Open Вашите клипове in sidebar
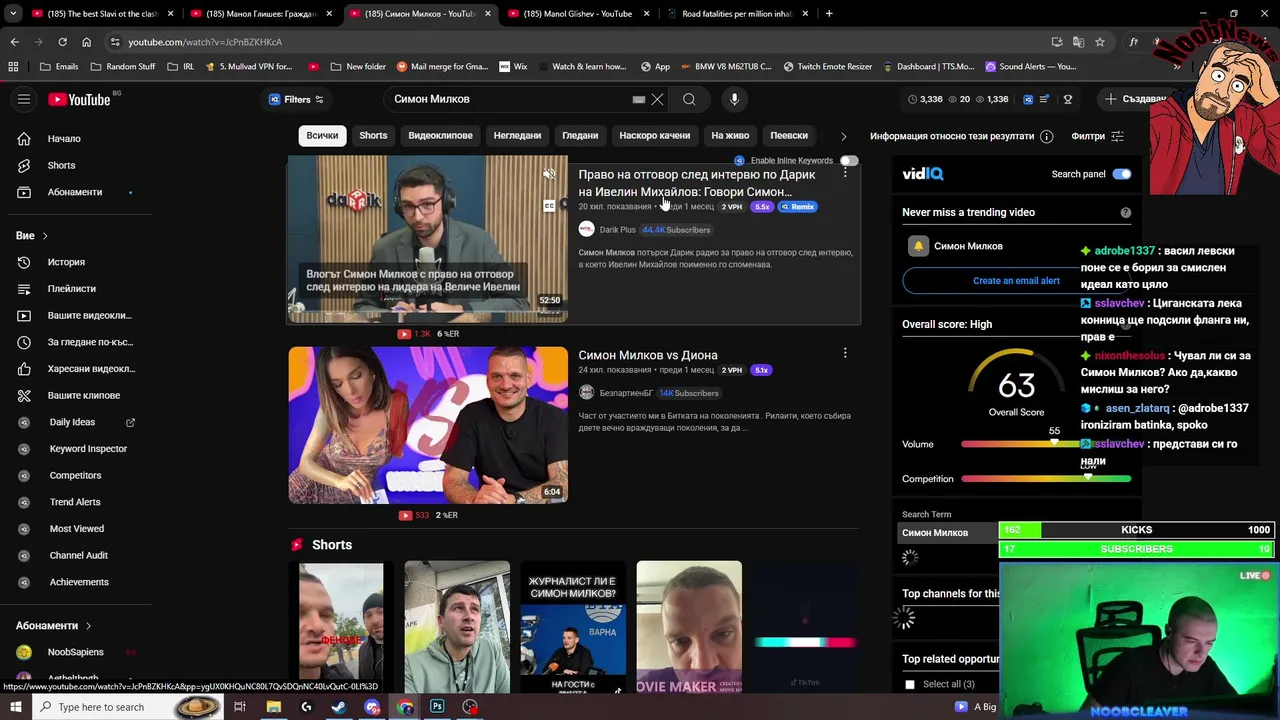This screenshot has height=720, width=1280. tap(84, 395)
